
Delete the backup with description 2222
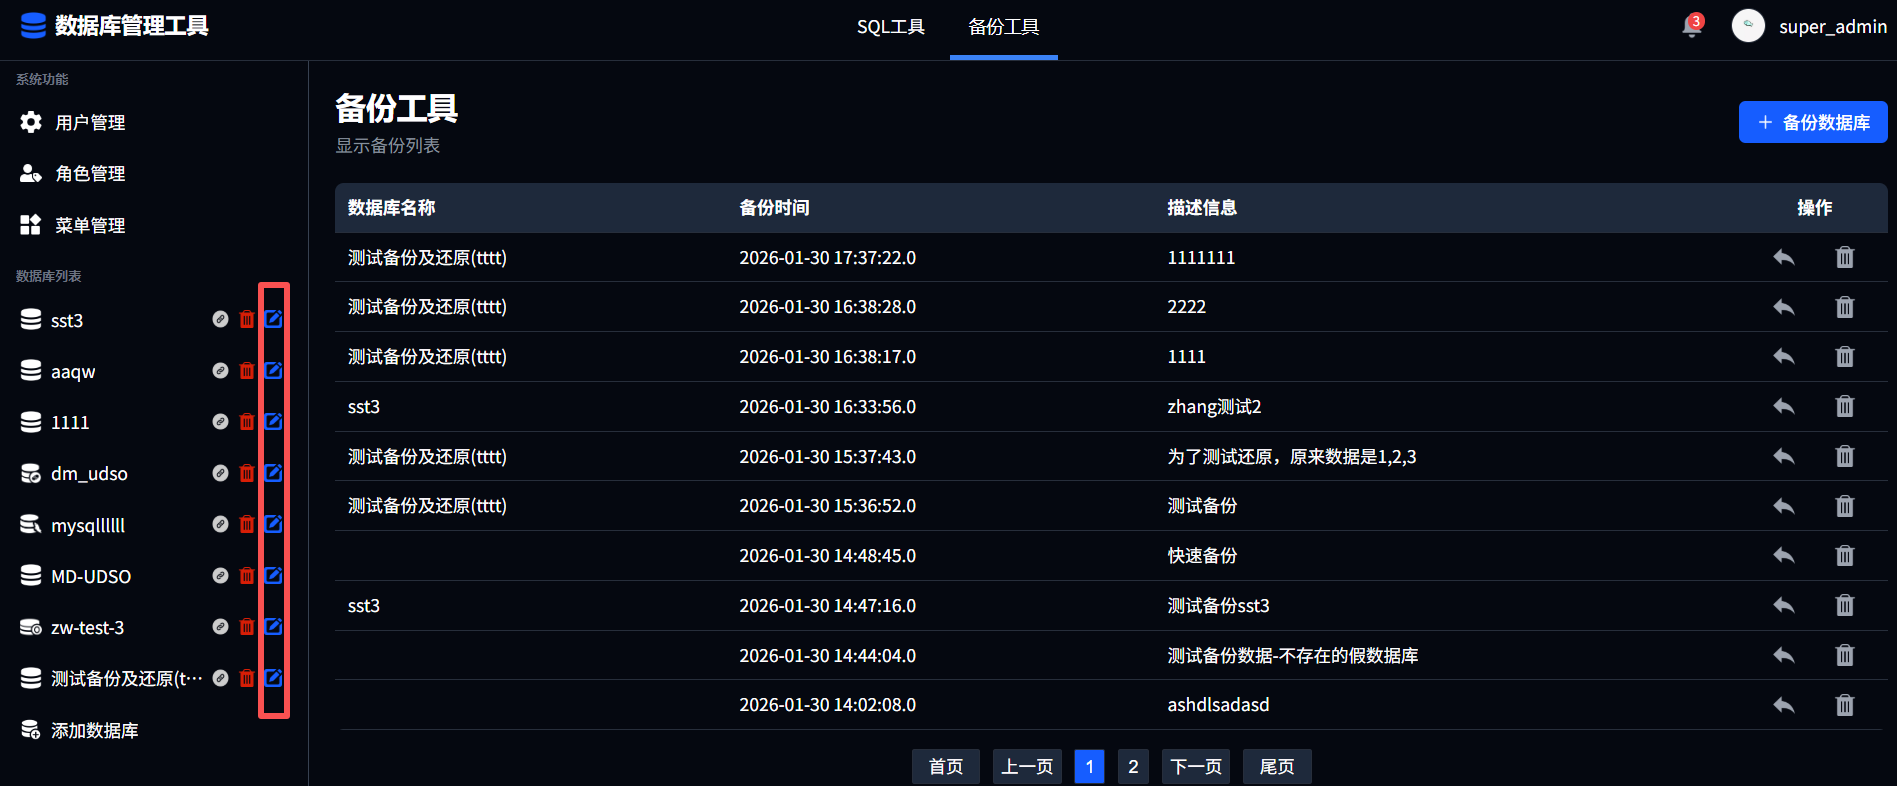click(1844, 307)
